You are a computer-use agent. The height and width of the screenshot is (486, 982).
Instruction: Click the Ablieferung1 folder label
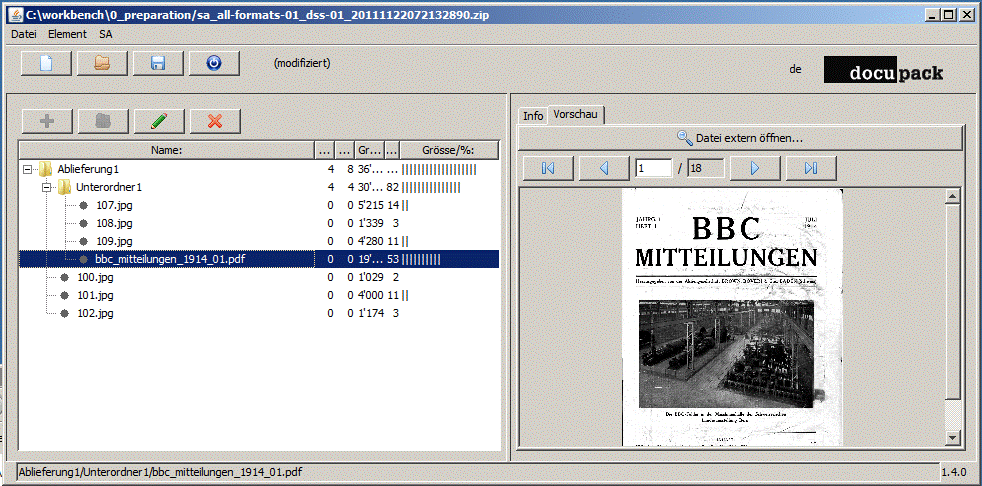[88, 169]
